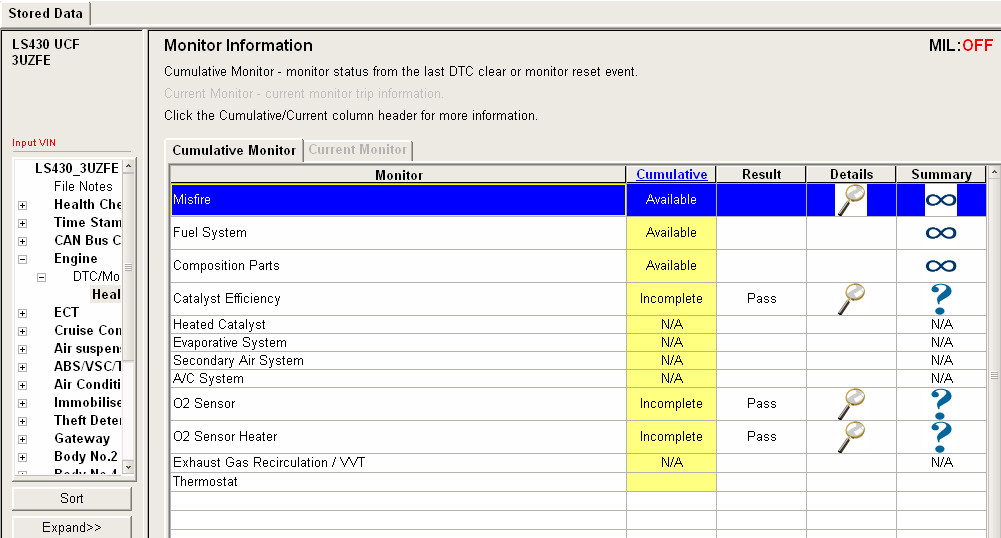Switch to Cumulative Monitor tab

coord(234,150)
